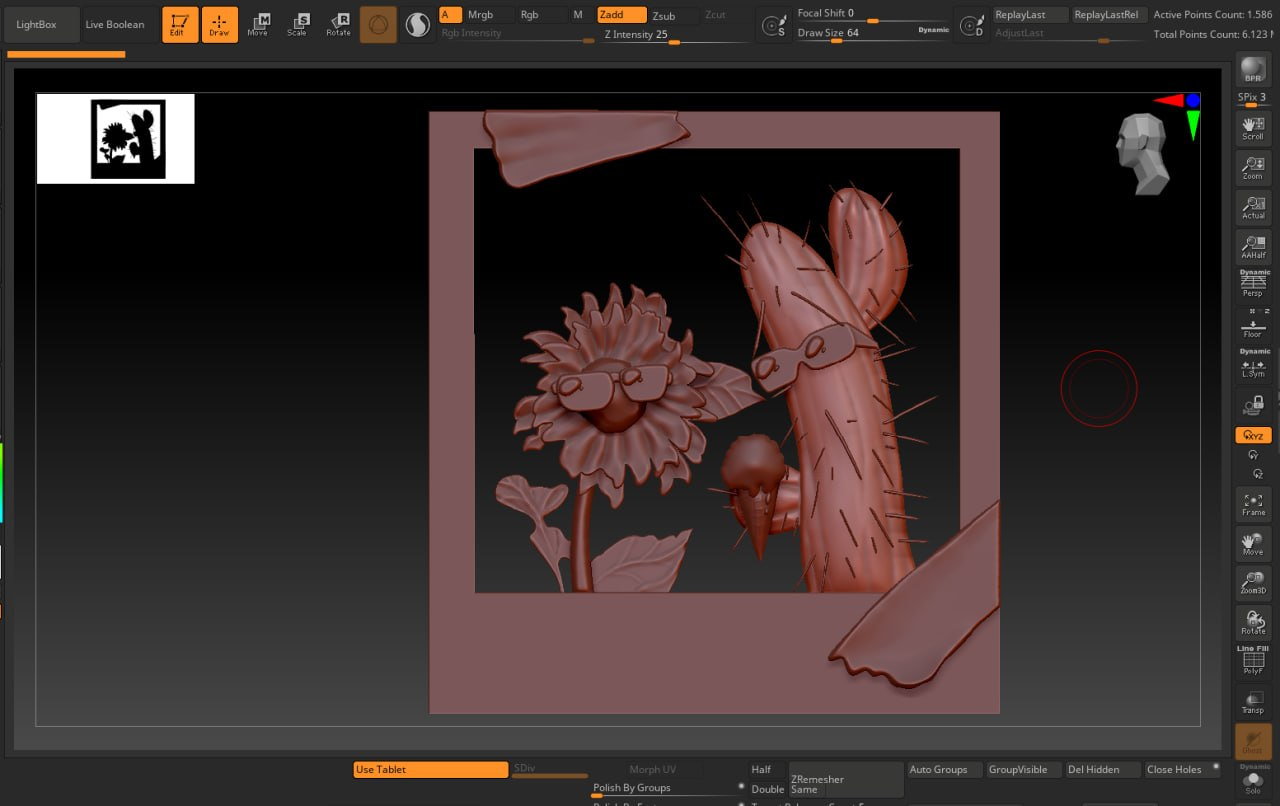Click the Close Holes button
The height and width of the screenshot is (806, 1280).
tap(1180, 769)
